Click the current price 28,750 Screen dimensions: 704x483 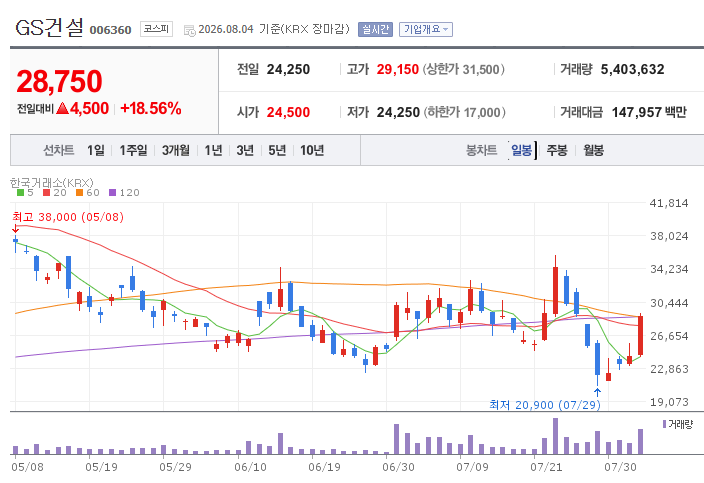[x=59, y=81]
